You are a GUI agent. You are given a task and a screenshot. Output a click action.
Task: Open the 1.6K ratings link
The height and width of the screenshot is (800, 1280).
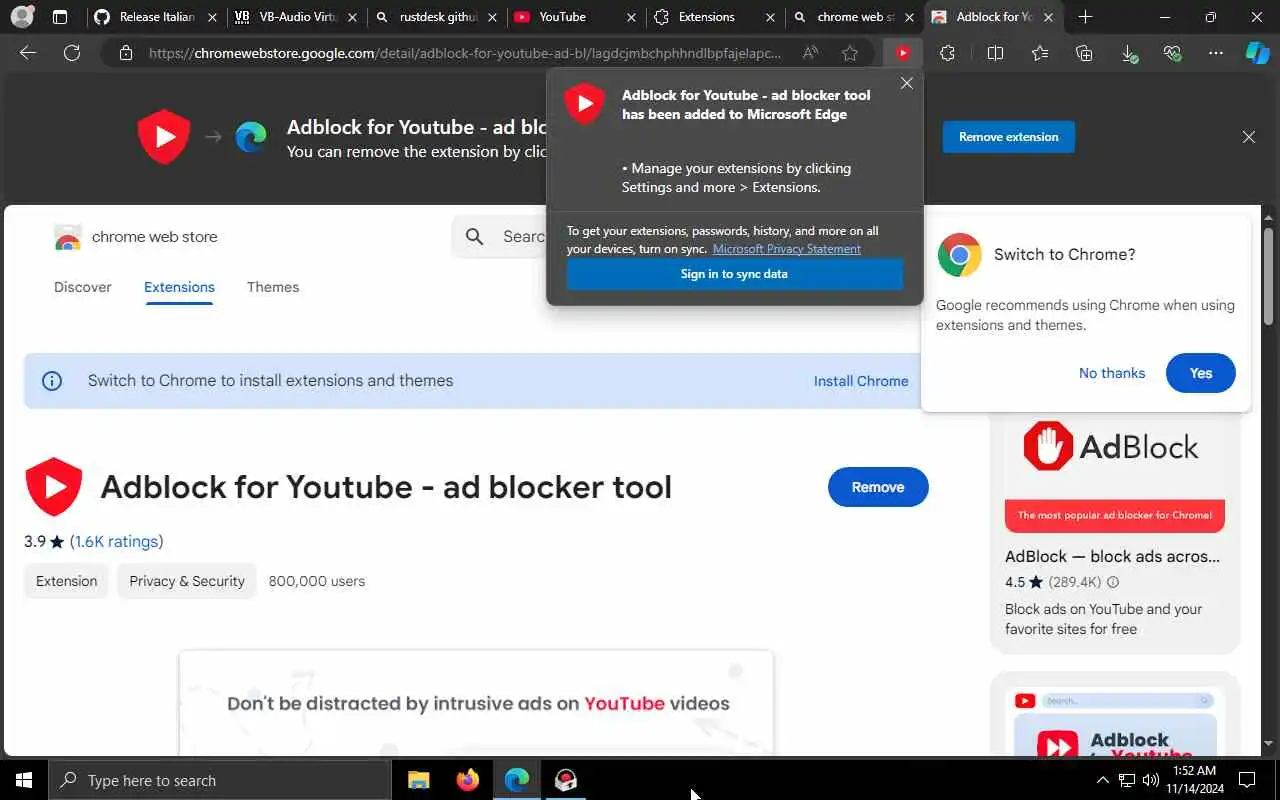(116, 541)
